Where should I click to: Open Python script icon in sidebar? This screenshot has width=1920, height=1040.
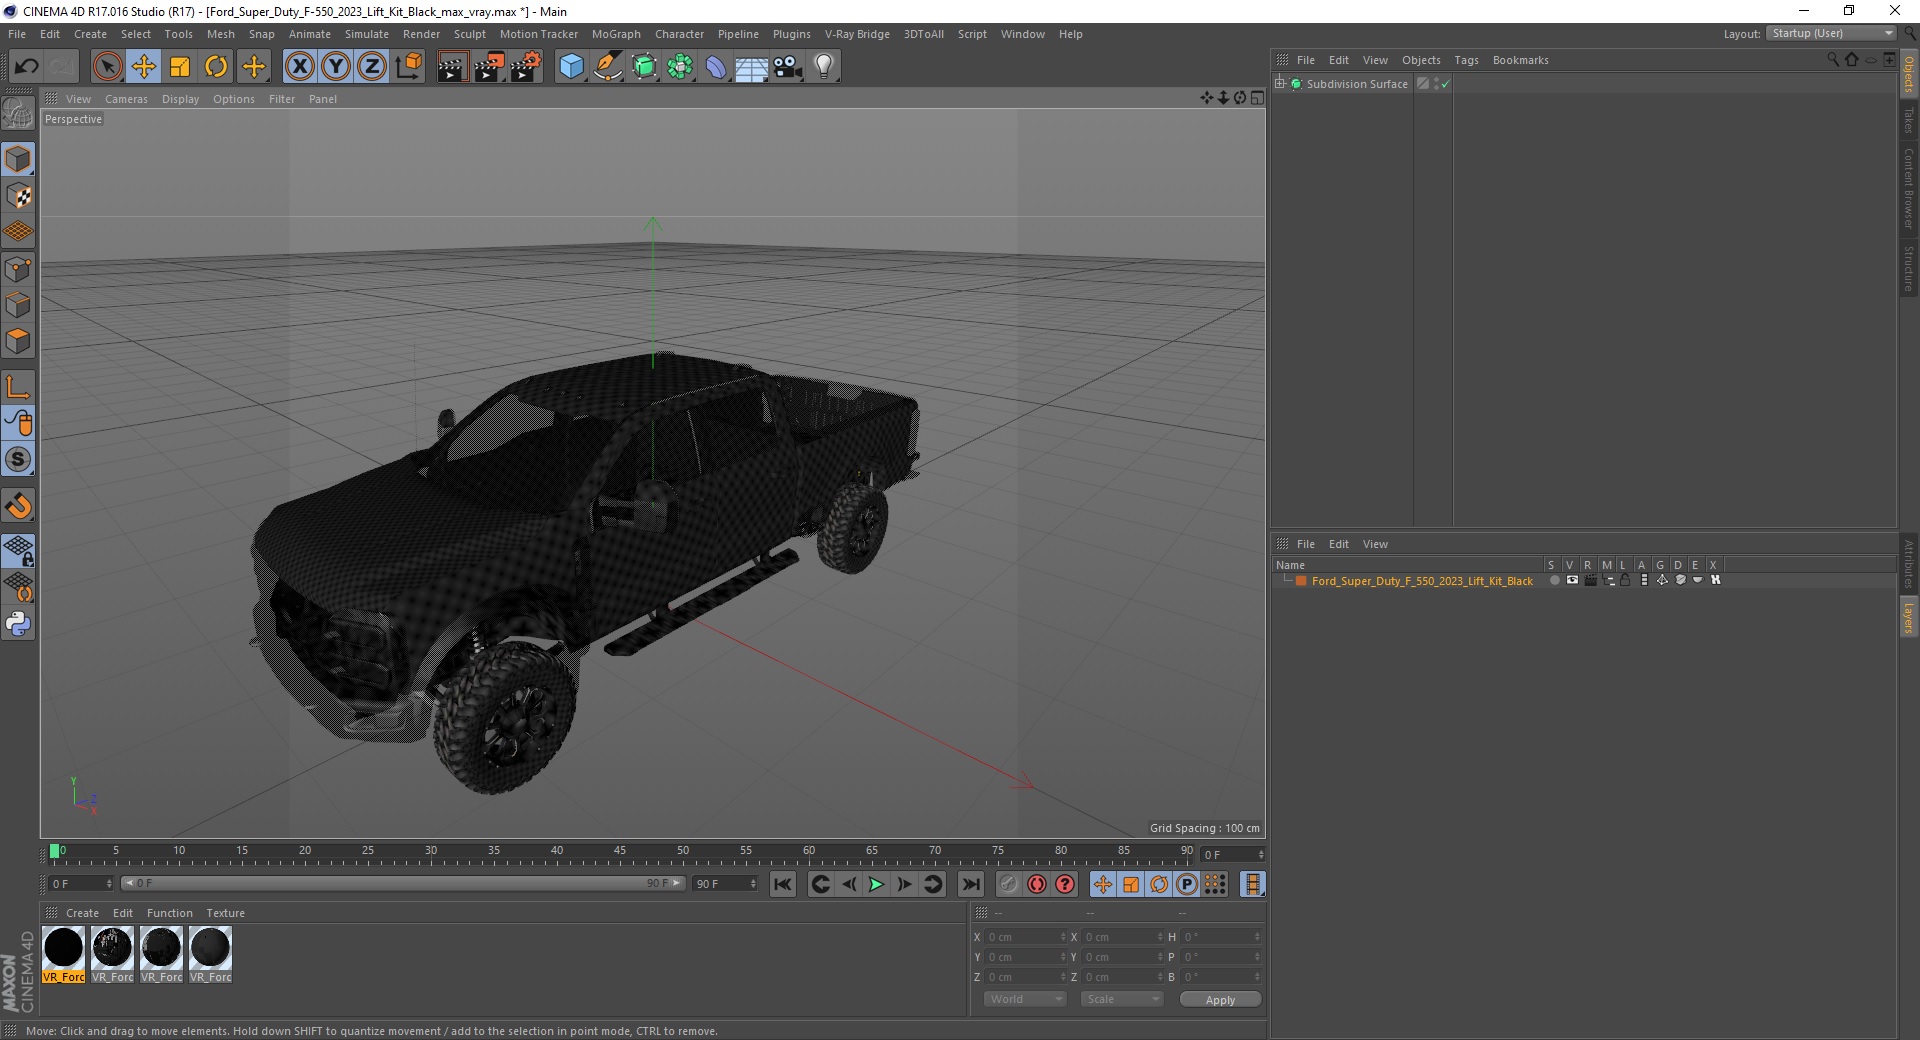18,623
